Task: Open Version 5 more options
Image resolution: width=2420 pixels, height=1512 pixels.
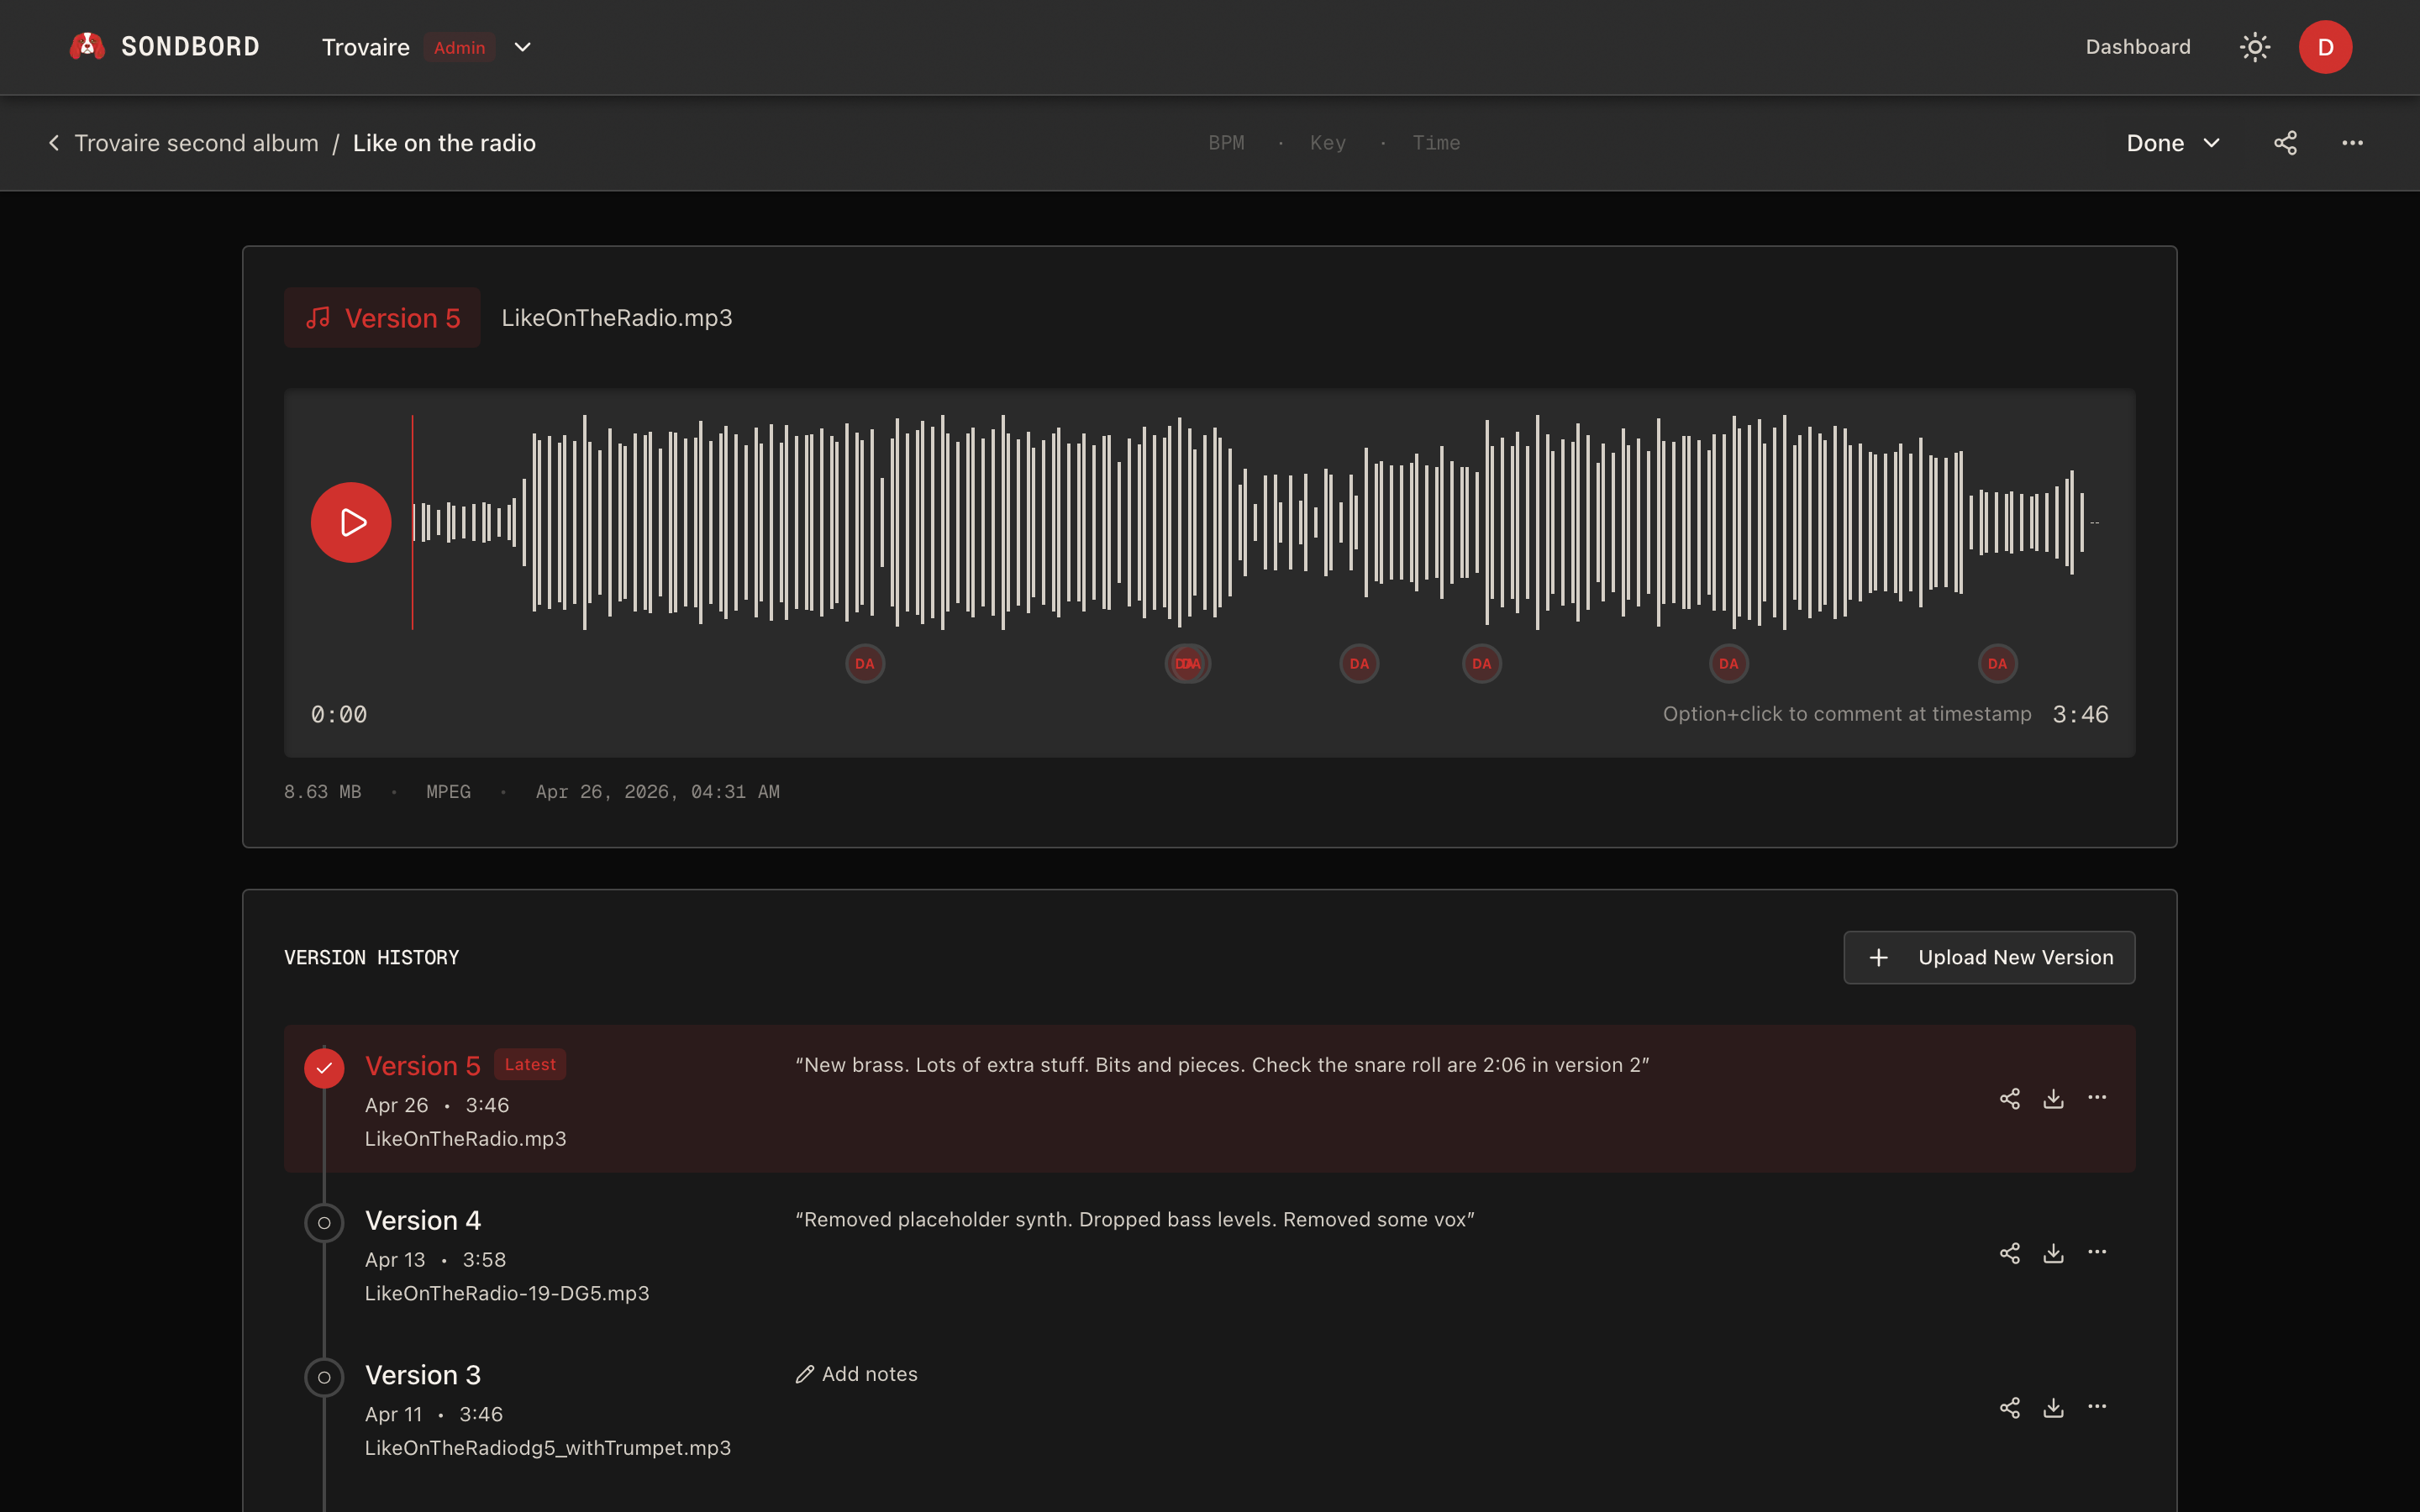Action: tap(2097, 1098)
